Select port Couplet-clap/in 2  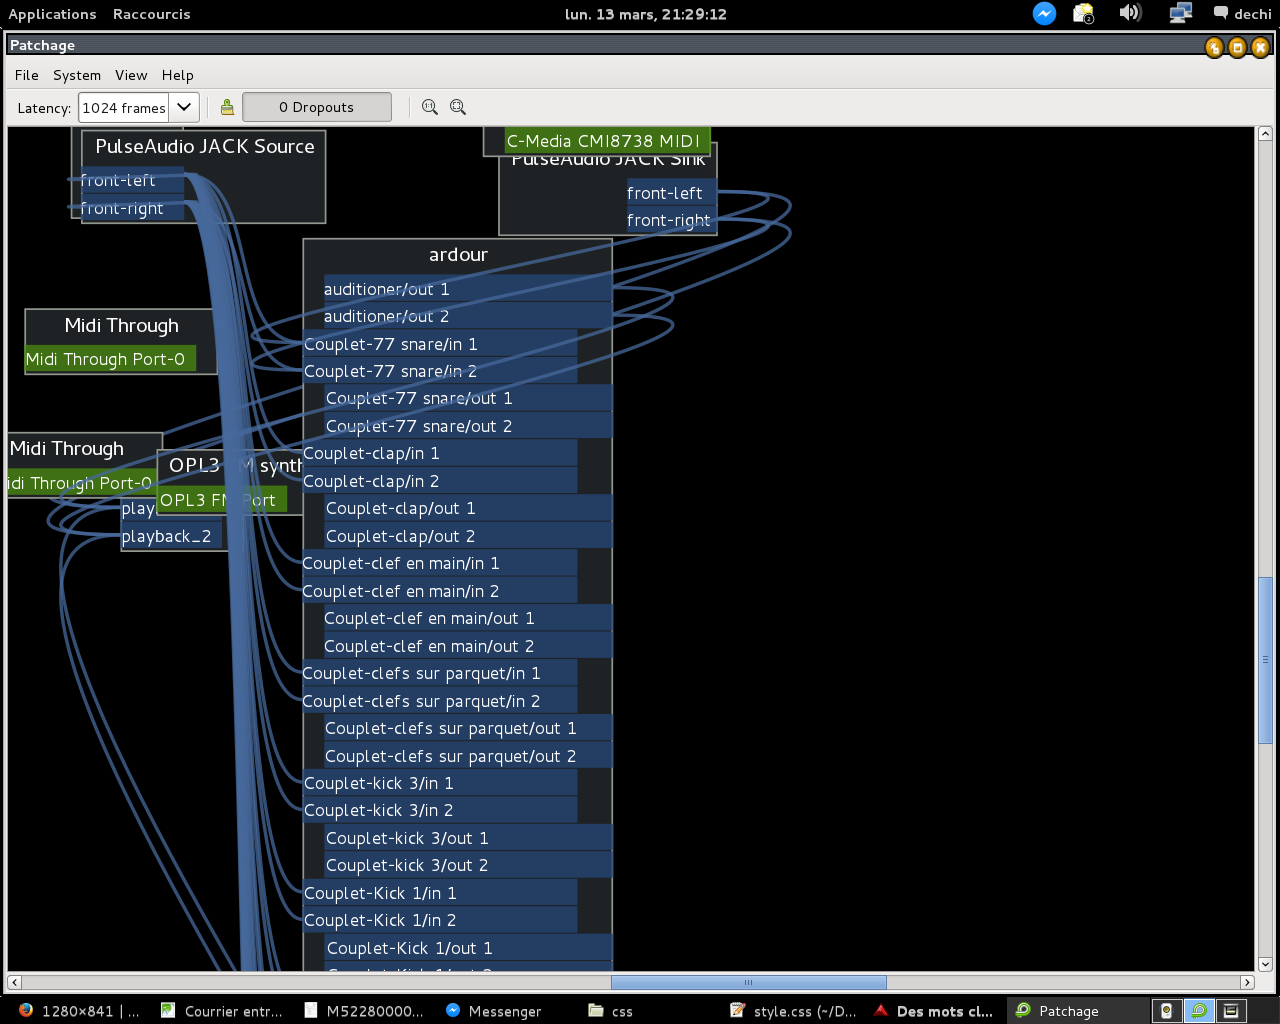tap(440, 481)
